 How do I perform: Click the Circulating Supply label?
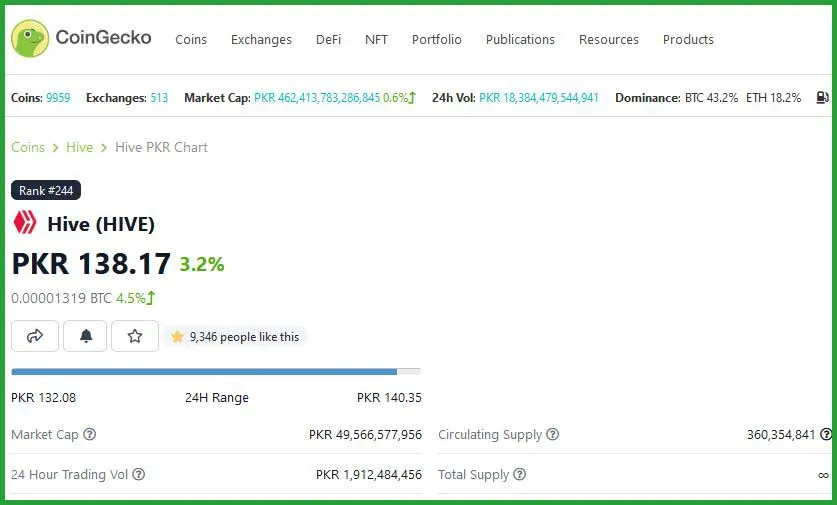click(490, 435)
